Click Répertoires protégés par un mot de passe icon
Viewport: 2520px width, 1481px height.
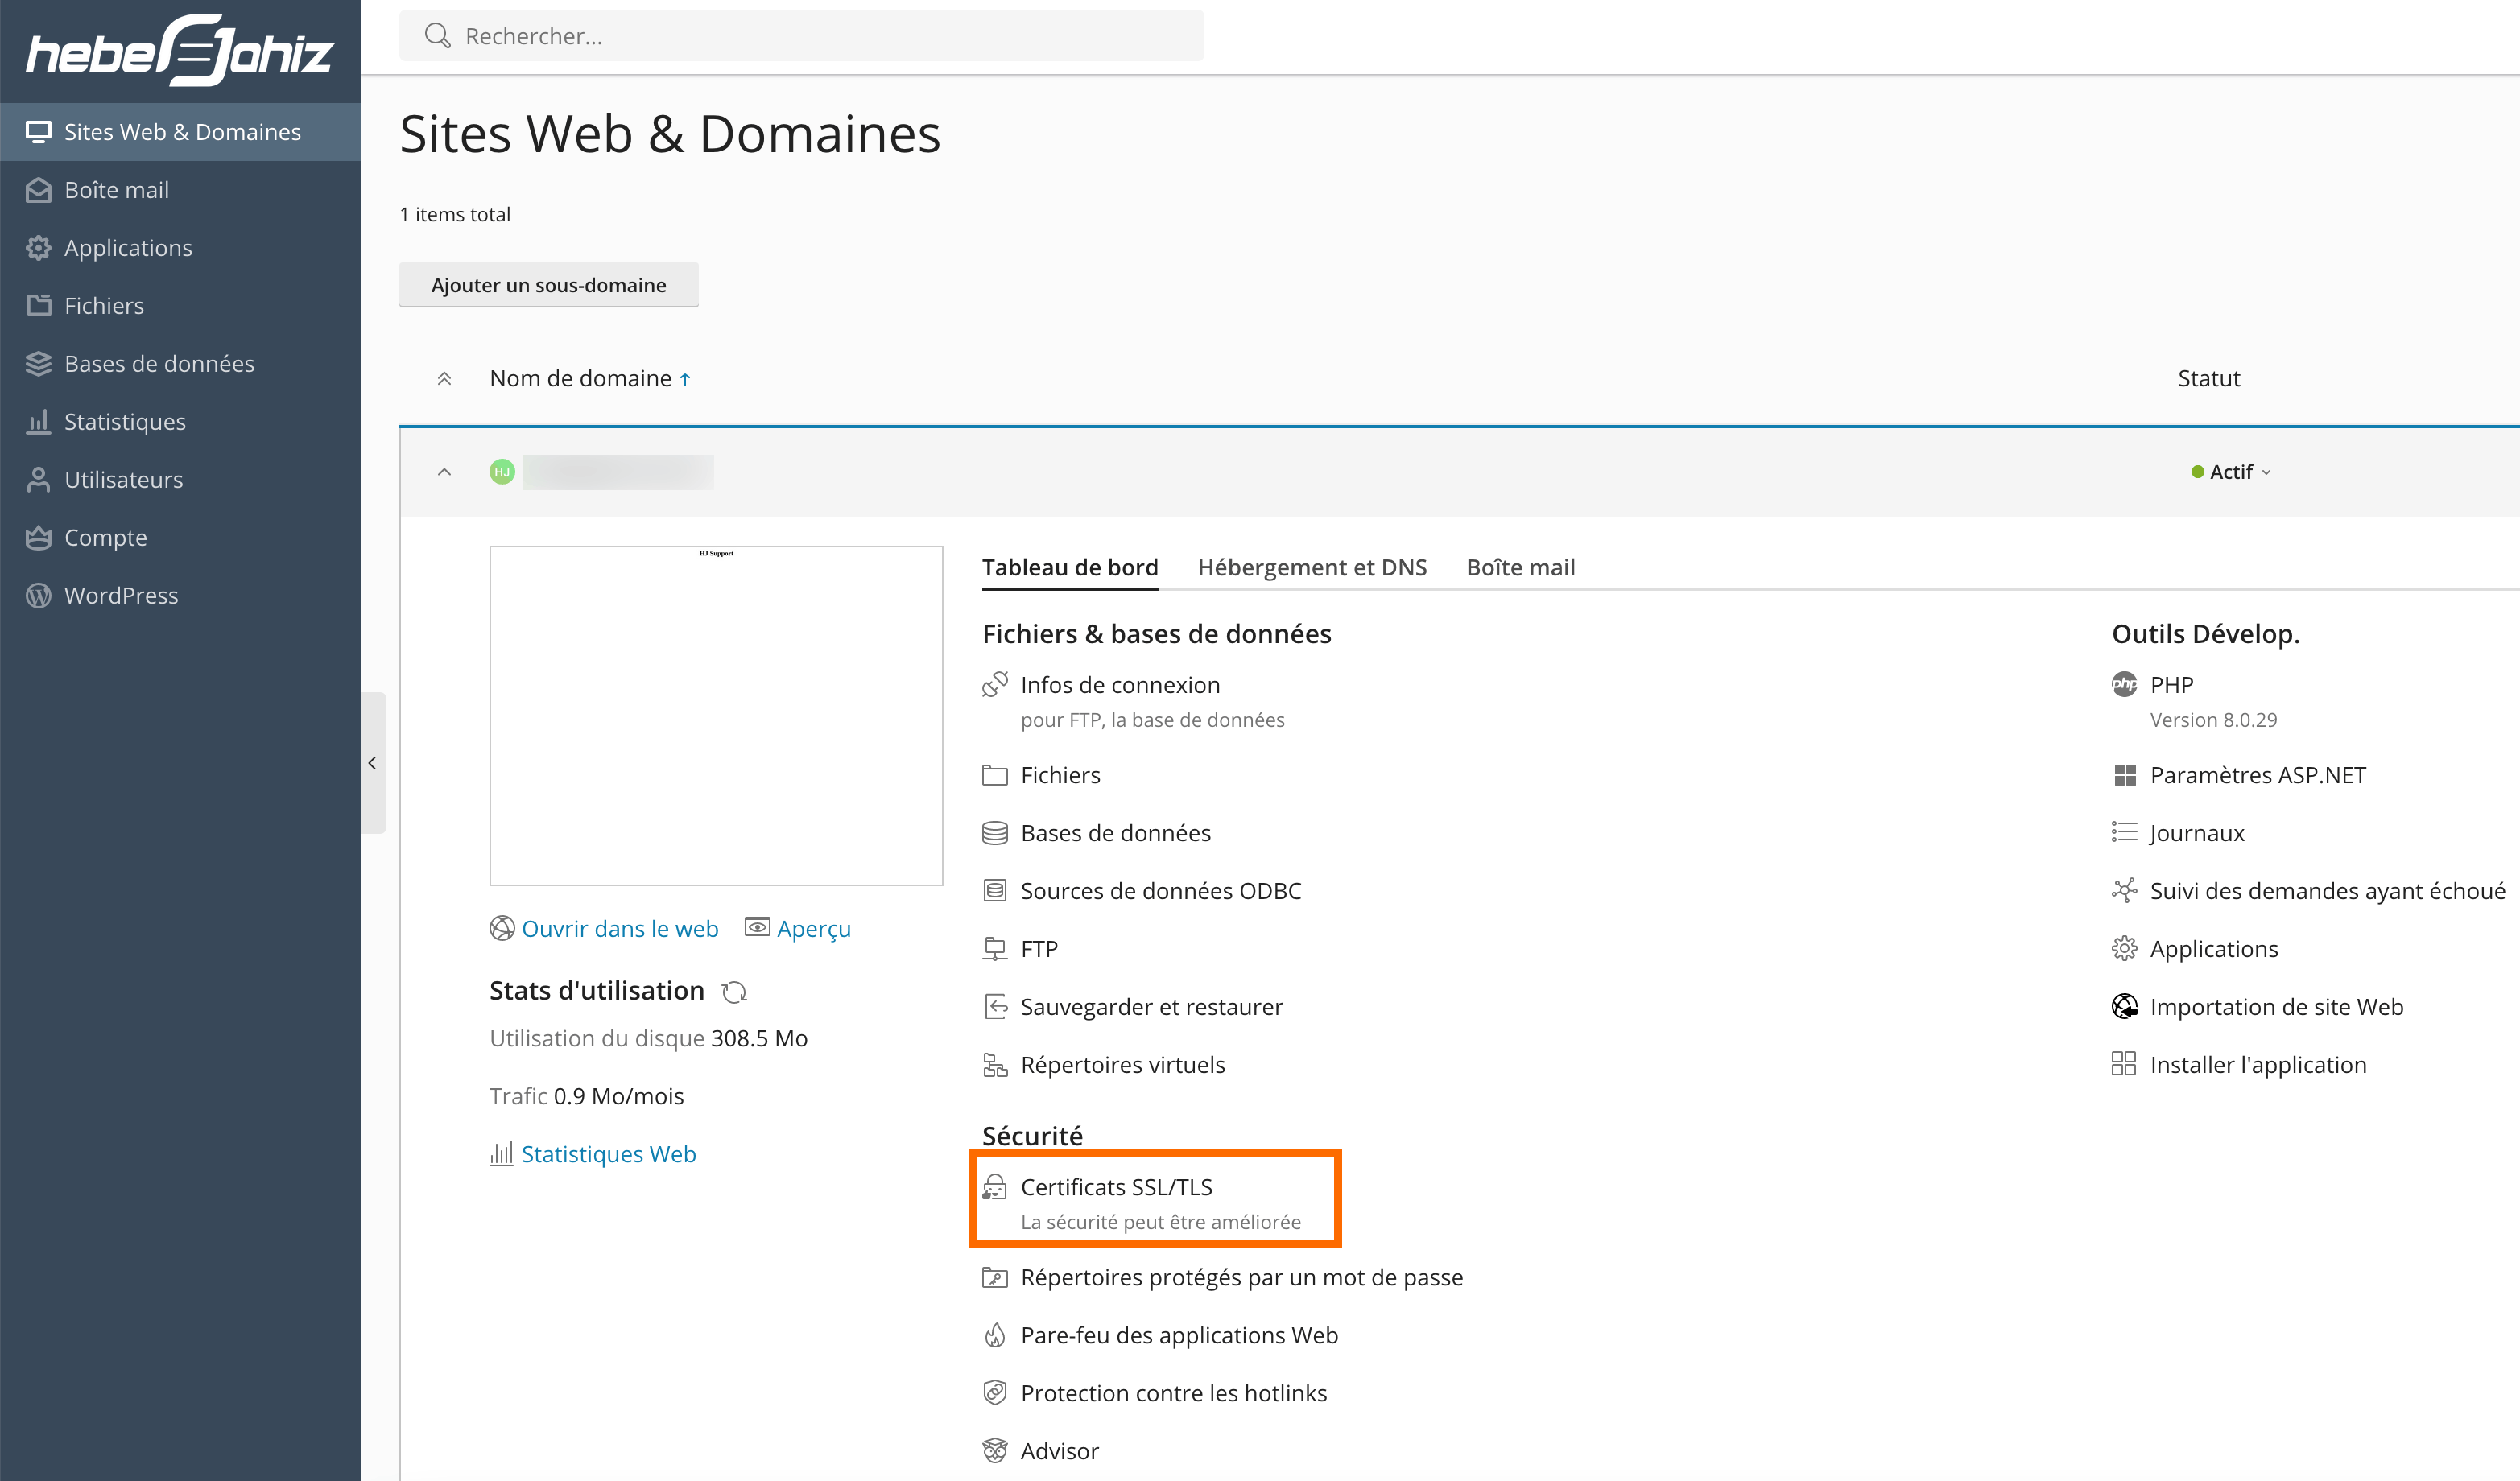coord(995,1277)
